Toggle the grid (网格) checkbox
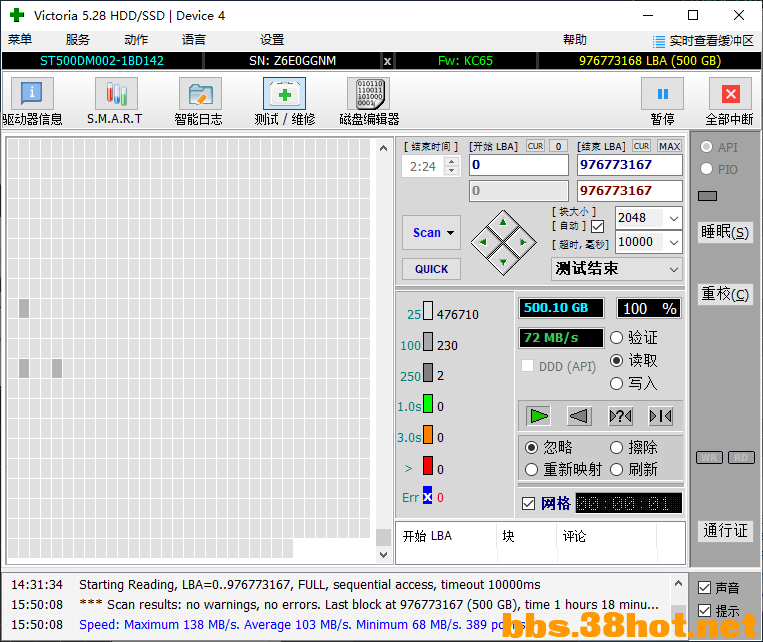 [x=528, y=503]
